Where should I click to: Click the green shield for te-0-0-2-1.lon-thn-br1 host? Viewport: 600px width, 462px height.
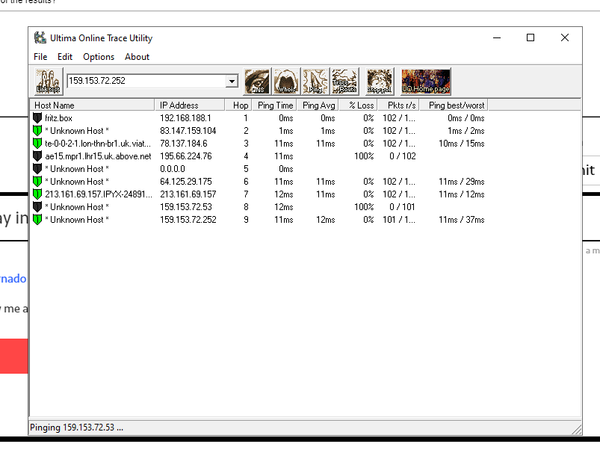pyautogui.click(x=37, y=143)
